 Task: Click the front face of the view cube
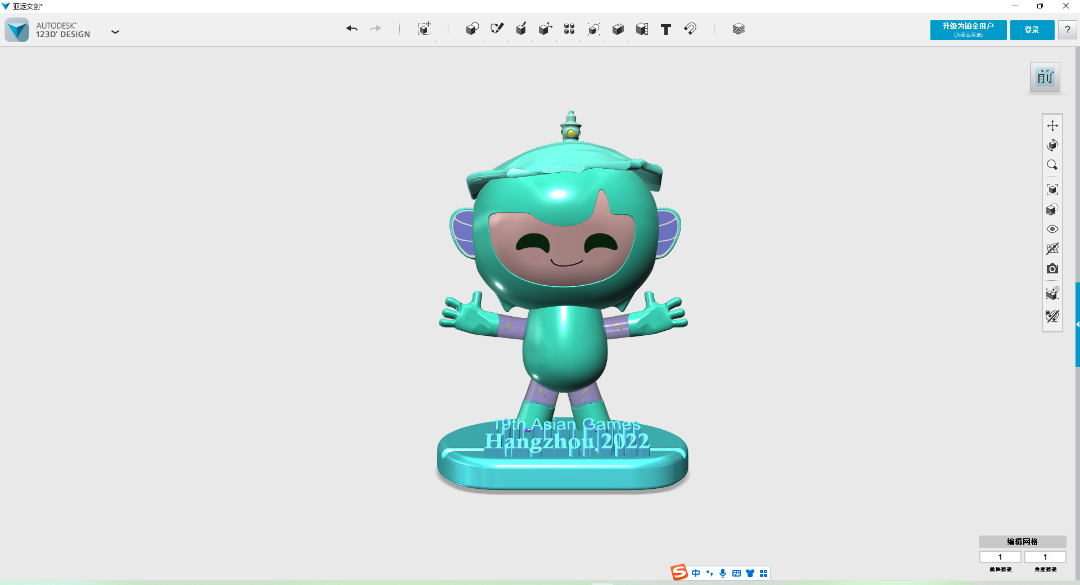(1045, 77)
